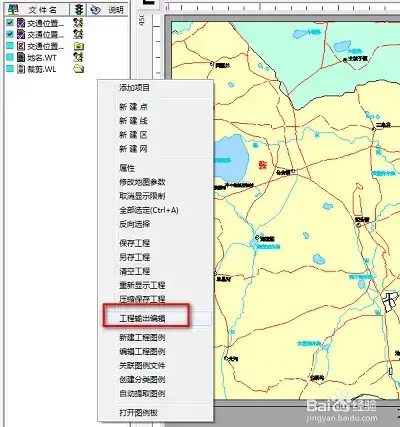Select 压缩保存工程 menu entry
This screenshot has width=400, height=427.
tap(142, 299)
